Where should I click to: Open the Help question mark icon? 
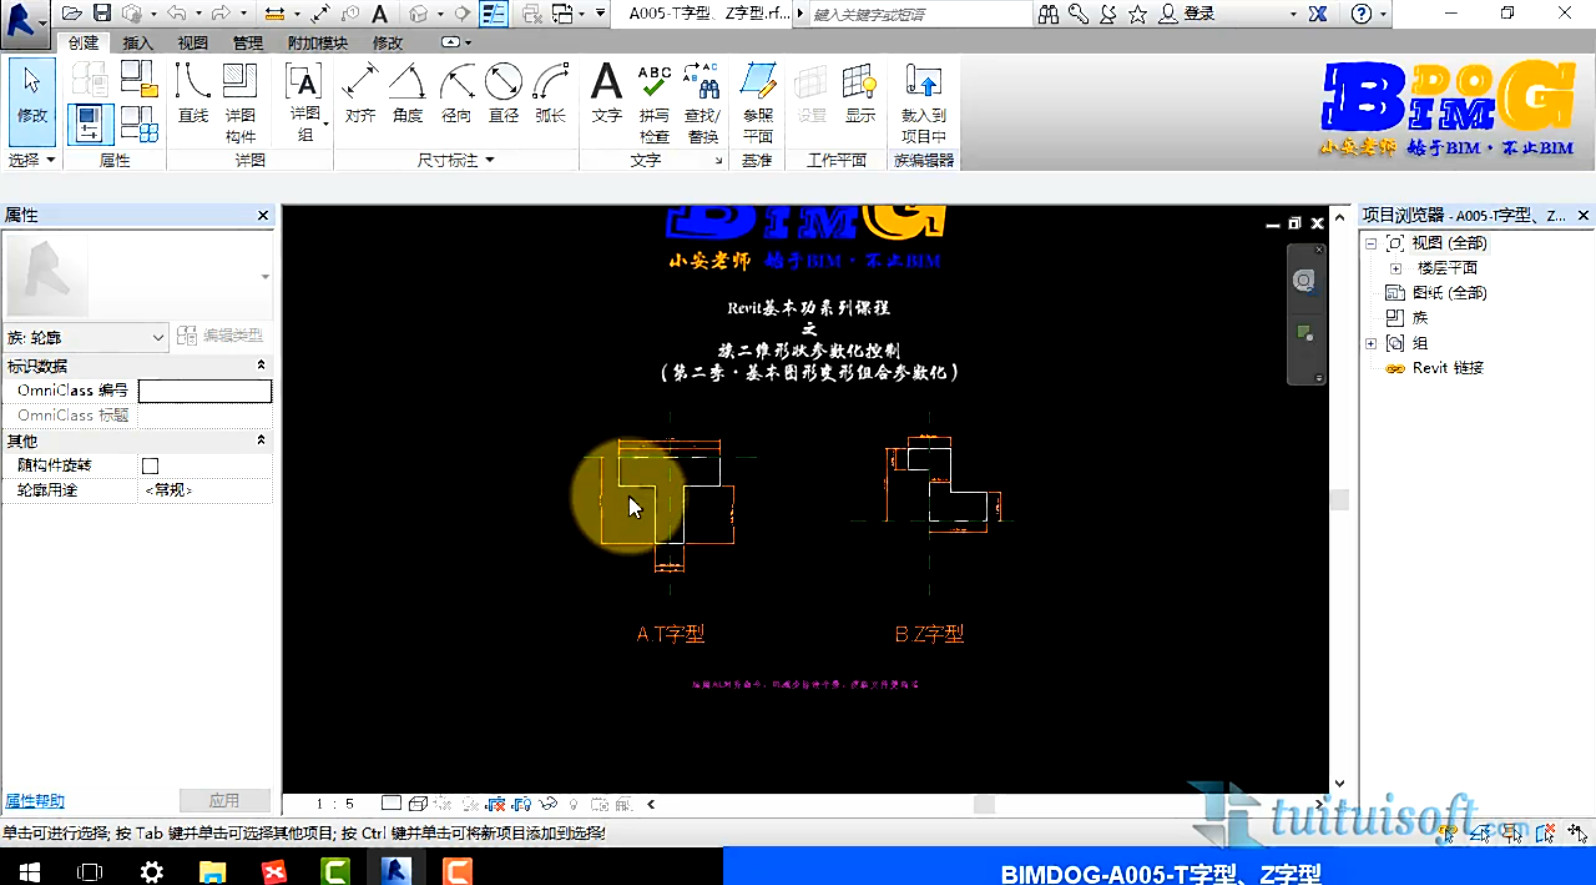(1361, 14)
